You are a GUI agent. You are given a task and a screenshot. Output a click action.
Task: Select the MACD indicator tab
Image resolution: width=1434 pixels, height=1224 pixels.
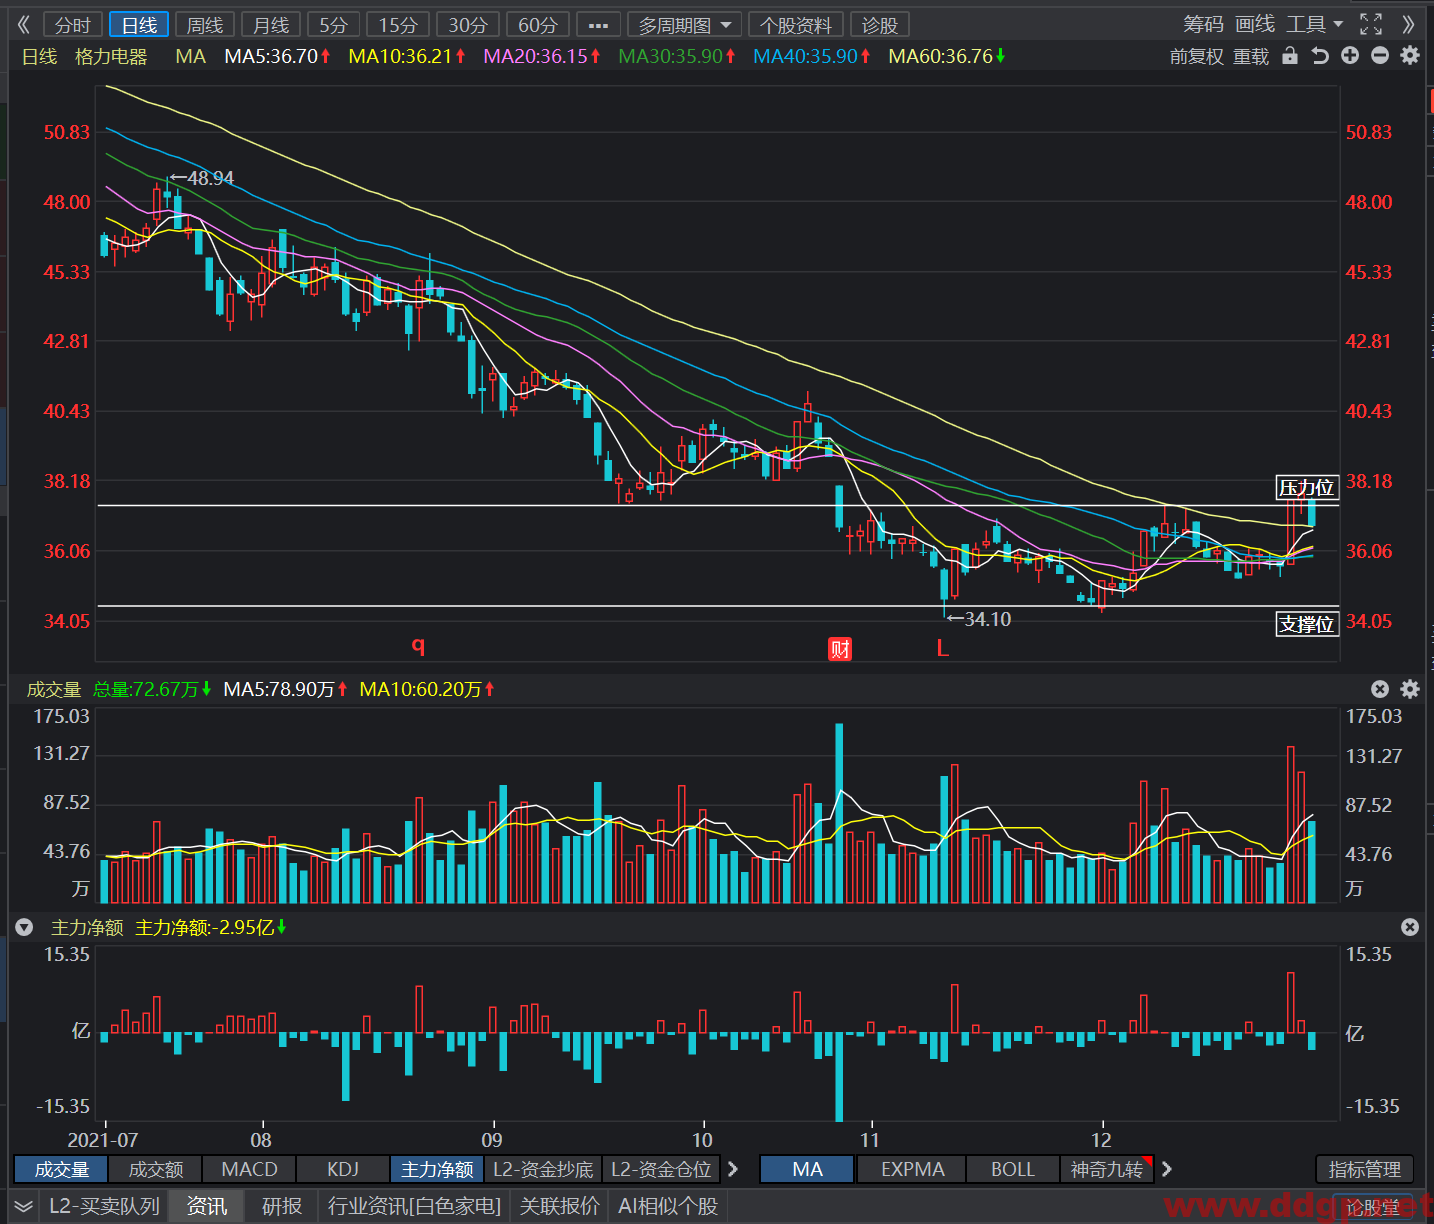249,1169
